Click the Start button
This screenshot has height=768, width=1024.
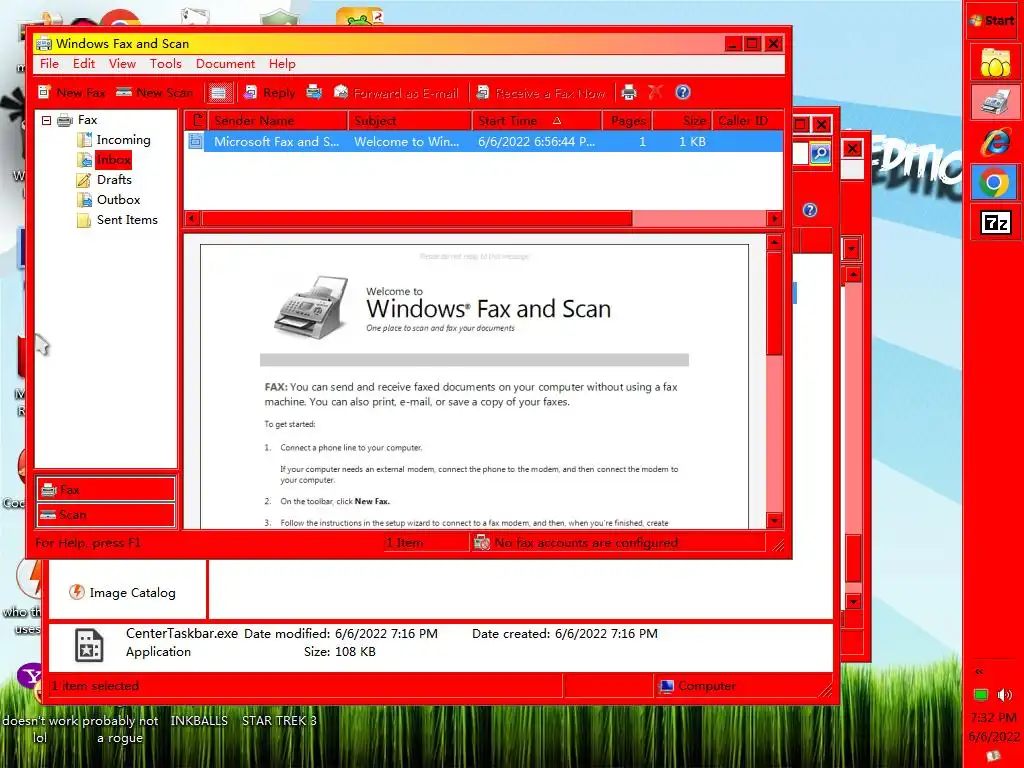click(992, 21)
